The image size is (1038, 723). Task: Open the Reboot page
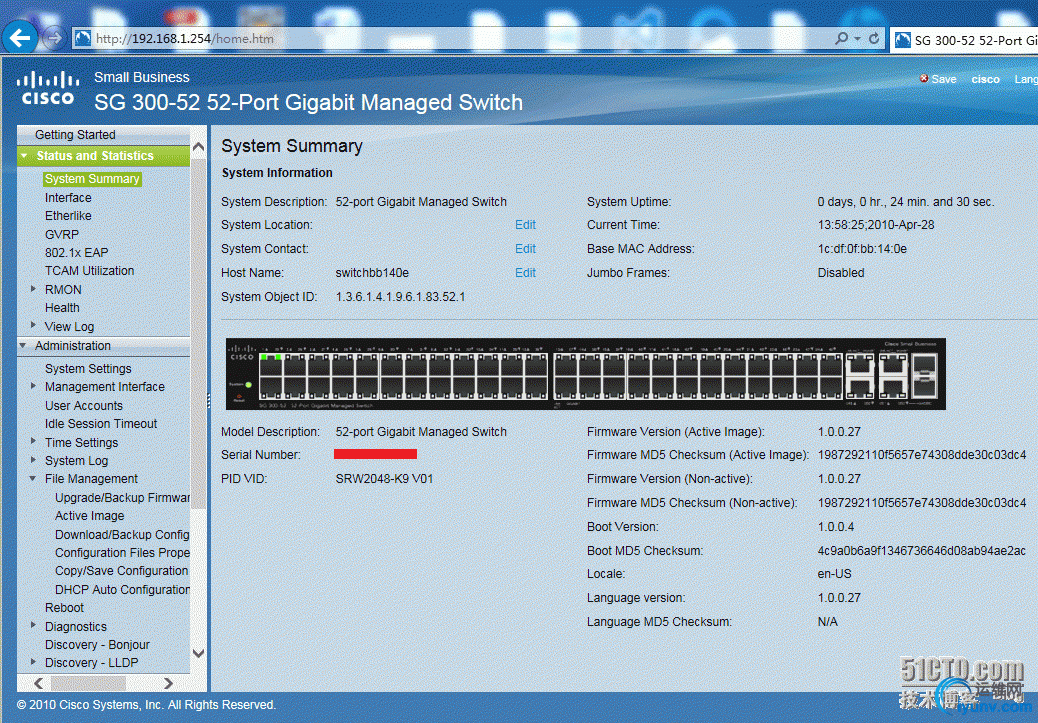(64, 608)
